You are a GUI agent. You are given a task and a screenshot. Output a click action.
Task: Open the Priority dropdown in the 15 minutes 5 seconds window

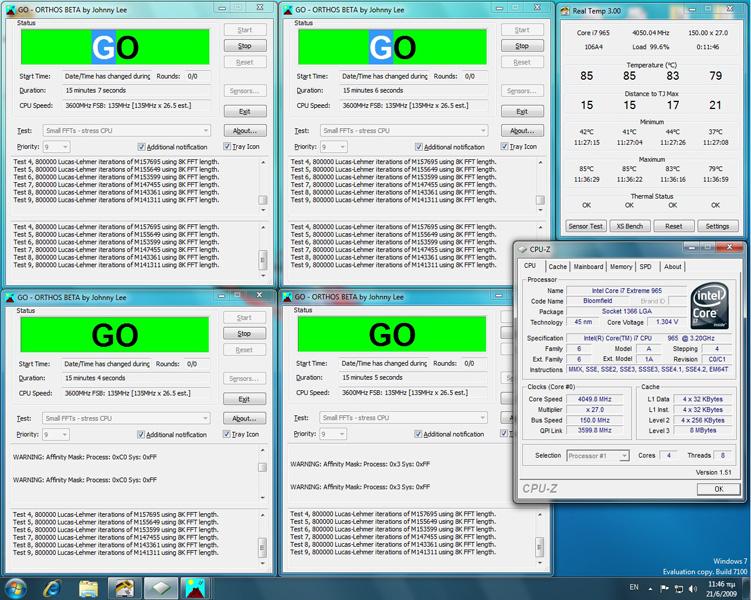(x=333, y=434)
